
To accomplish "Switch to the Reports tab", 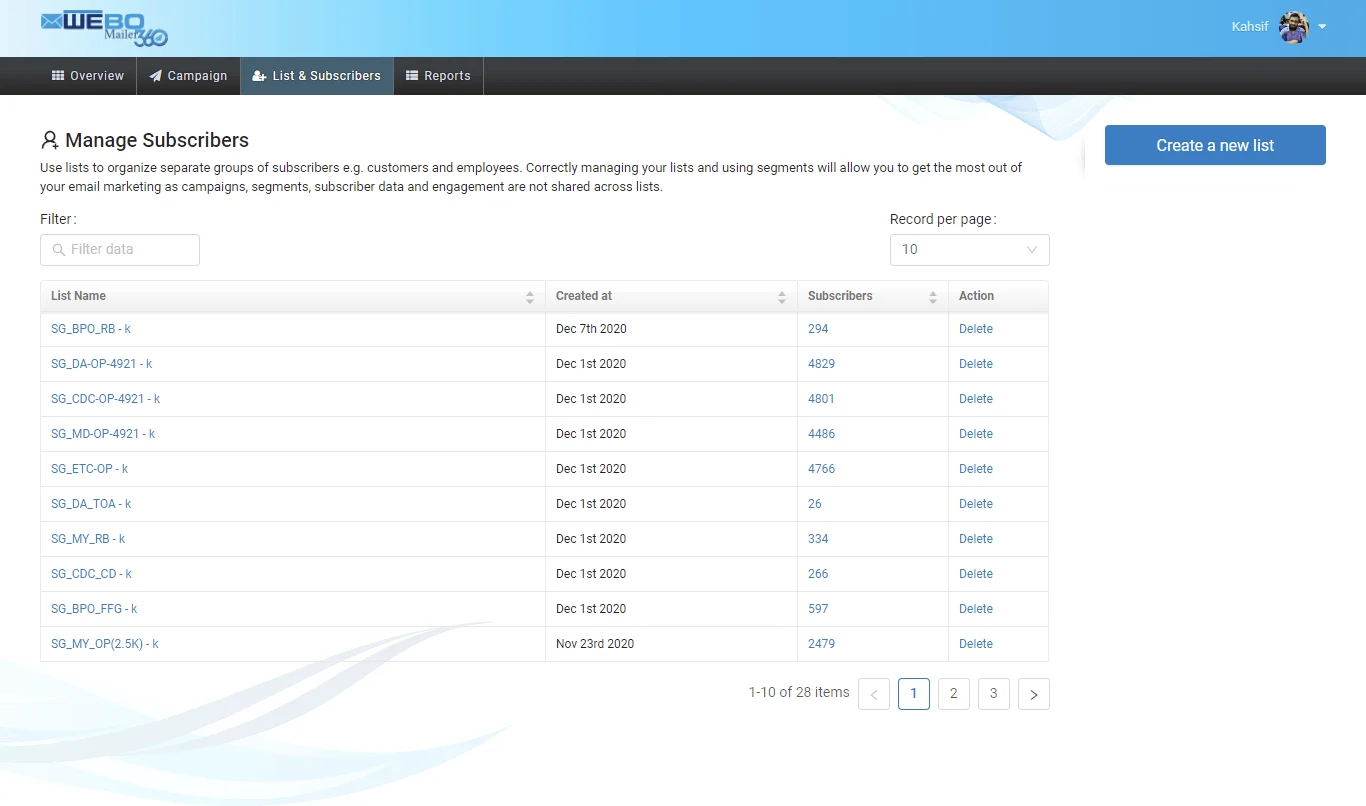I will coord(438,76).
